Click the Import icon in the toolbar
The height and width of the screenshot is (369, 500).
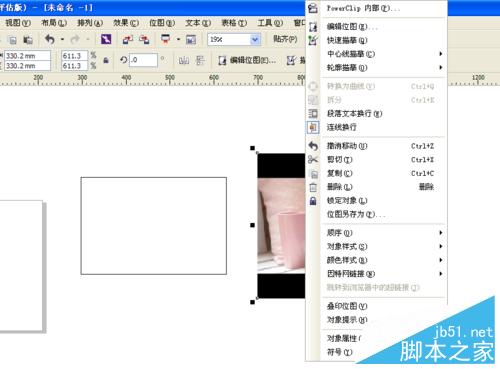pos(128,39)
